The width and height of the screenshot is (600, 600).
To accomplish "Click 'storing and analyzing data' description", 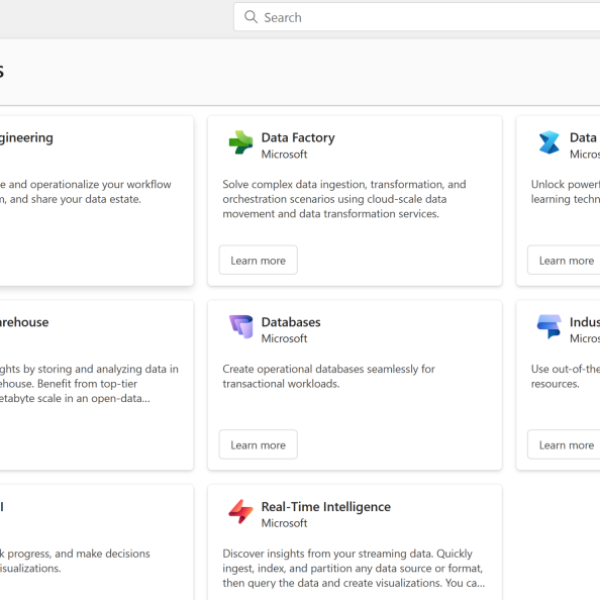I will pyautogui.click(x=89, y=383).
